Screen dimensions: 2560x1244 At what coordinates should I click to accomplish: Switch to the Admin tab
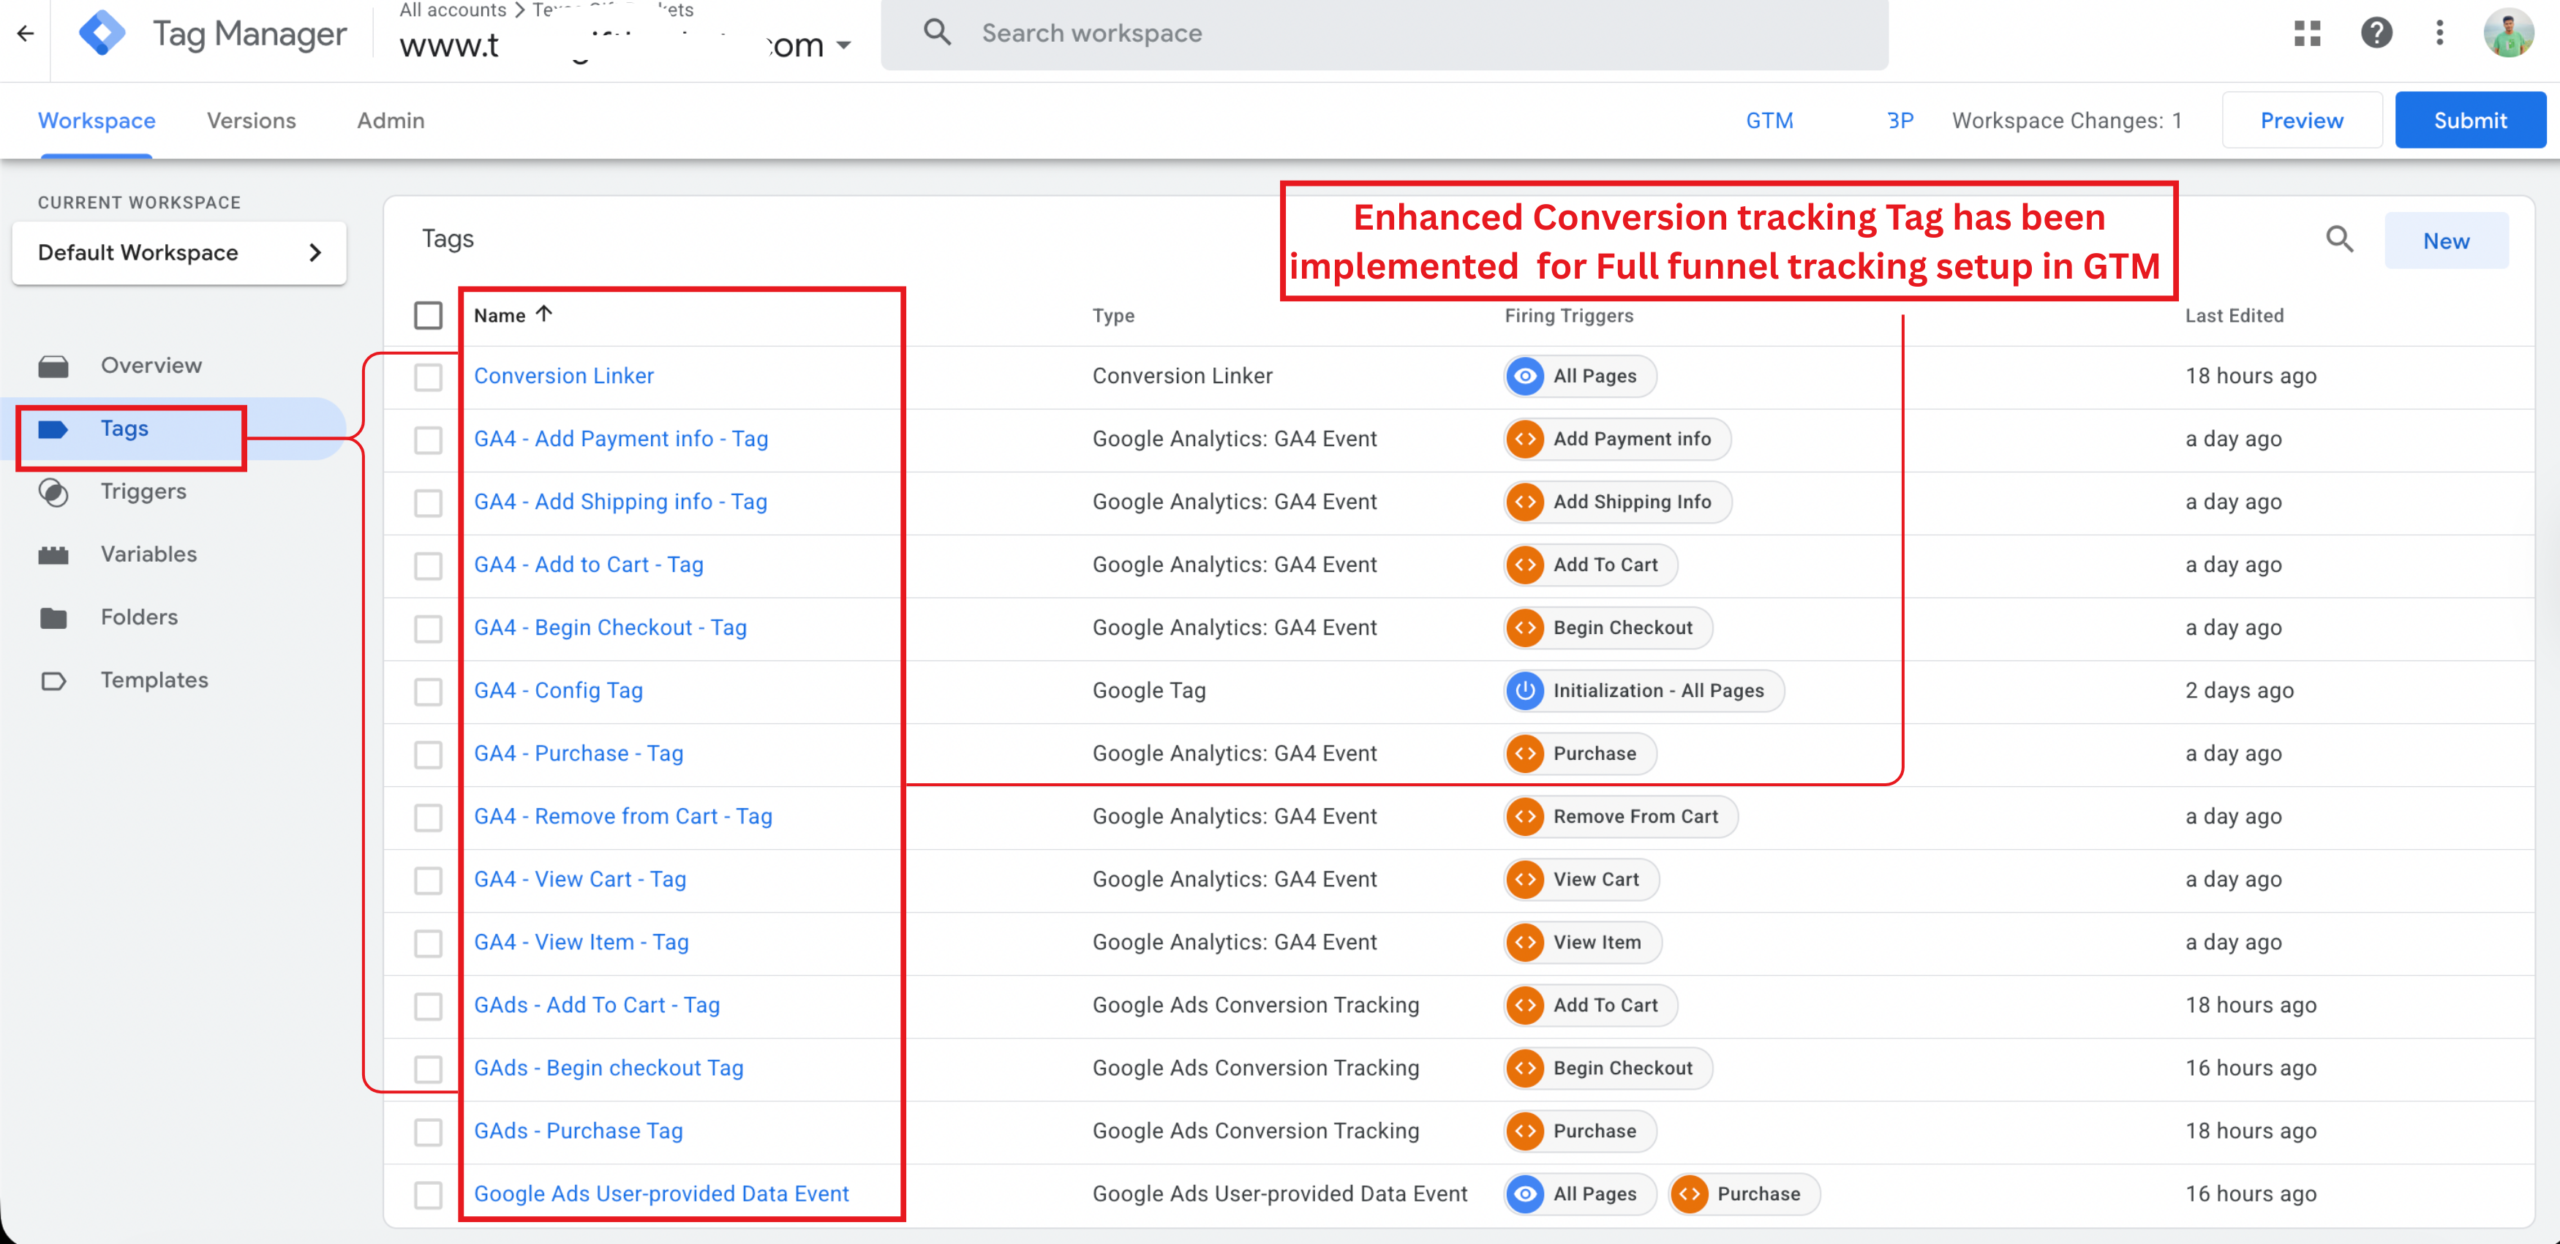point(390,121)
